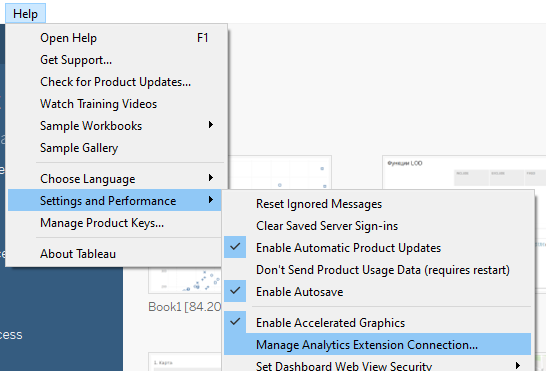The image size is (546, 371).
Task: Expand Sample Workbooks submenu arrow
Action: 210,125
